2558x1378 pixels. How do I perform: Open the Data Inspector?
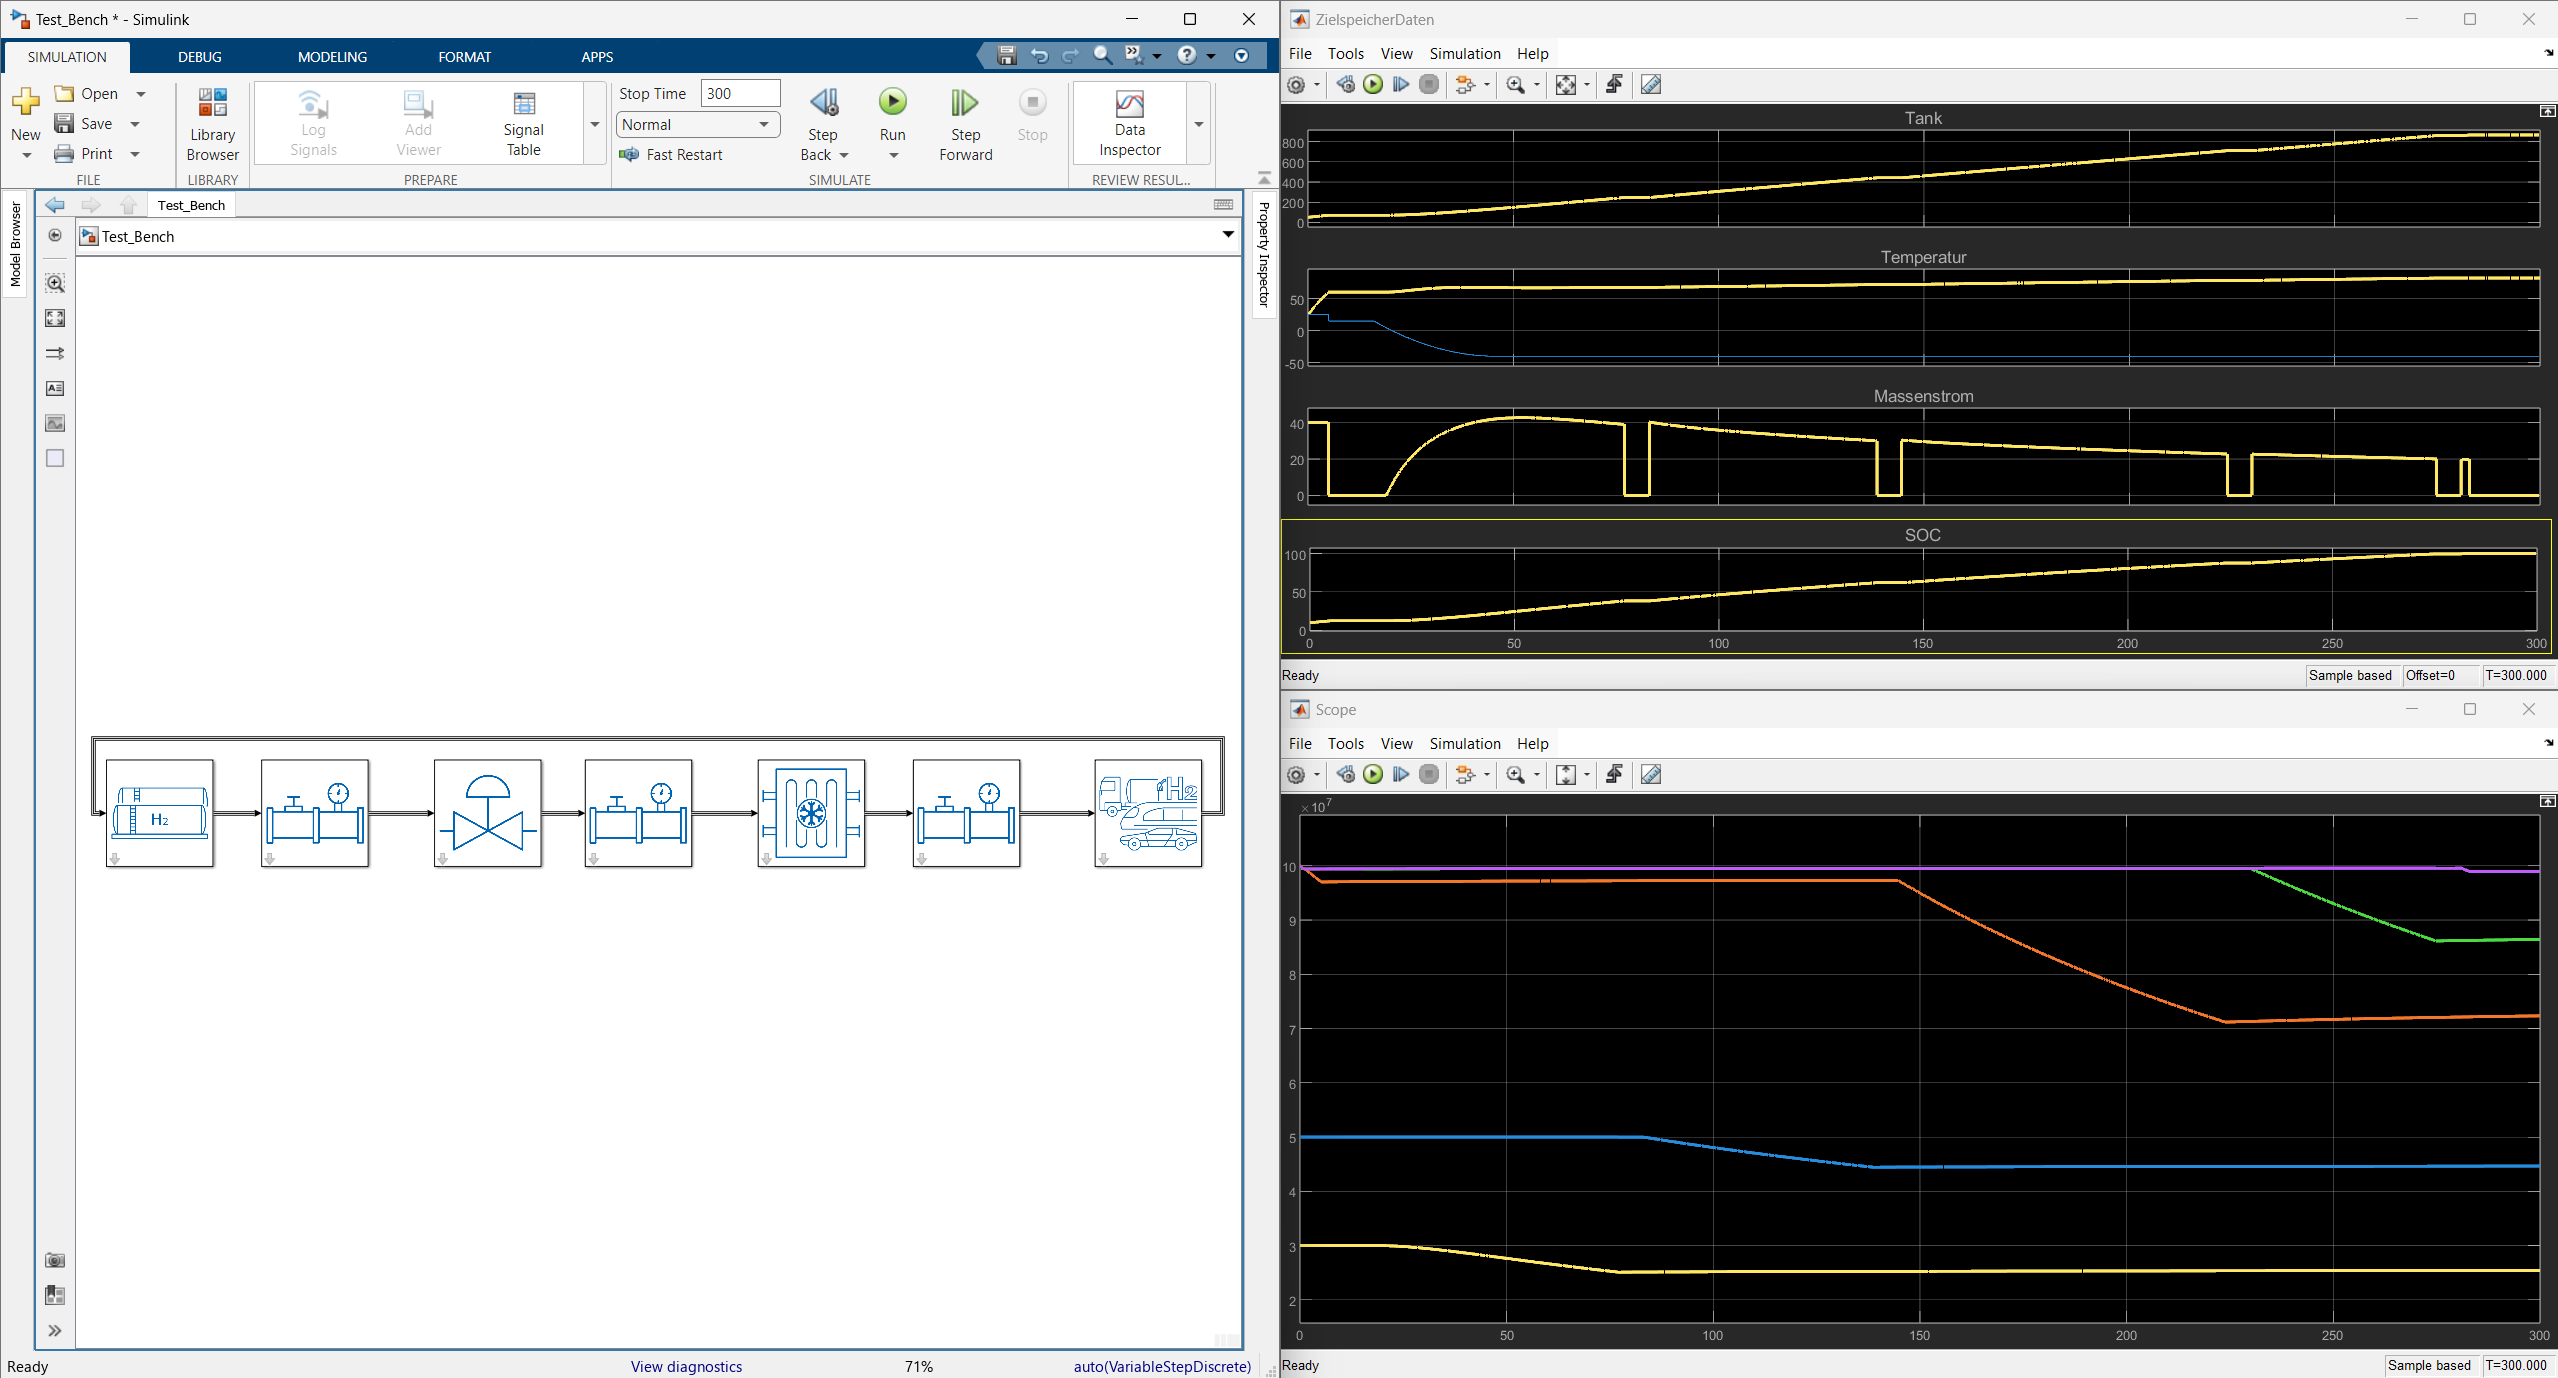click(1129, 124)
